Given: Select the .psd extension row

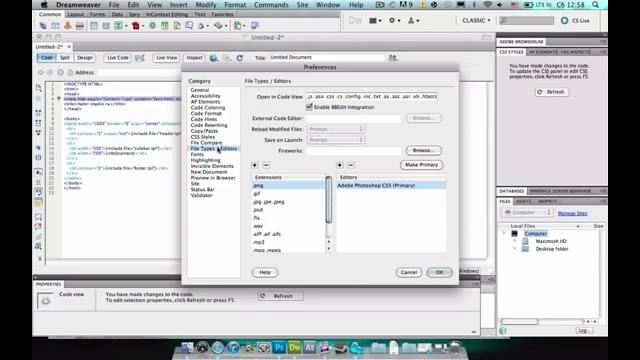Looking at the screenshot, I should coord(289,210).
